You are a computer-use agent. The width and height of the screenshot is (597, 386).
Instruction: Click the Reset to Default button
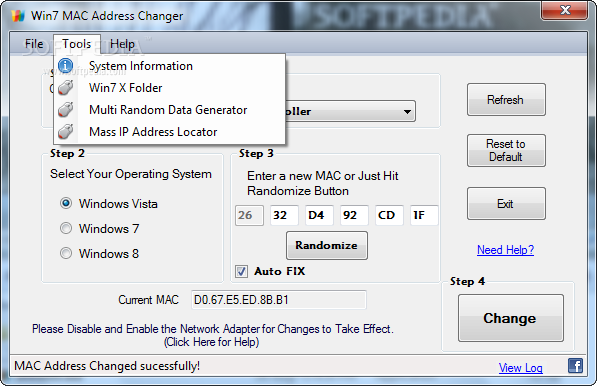(x=506, y=150)
